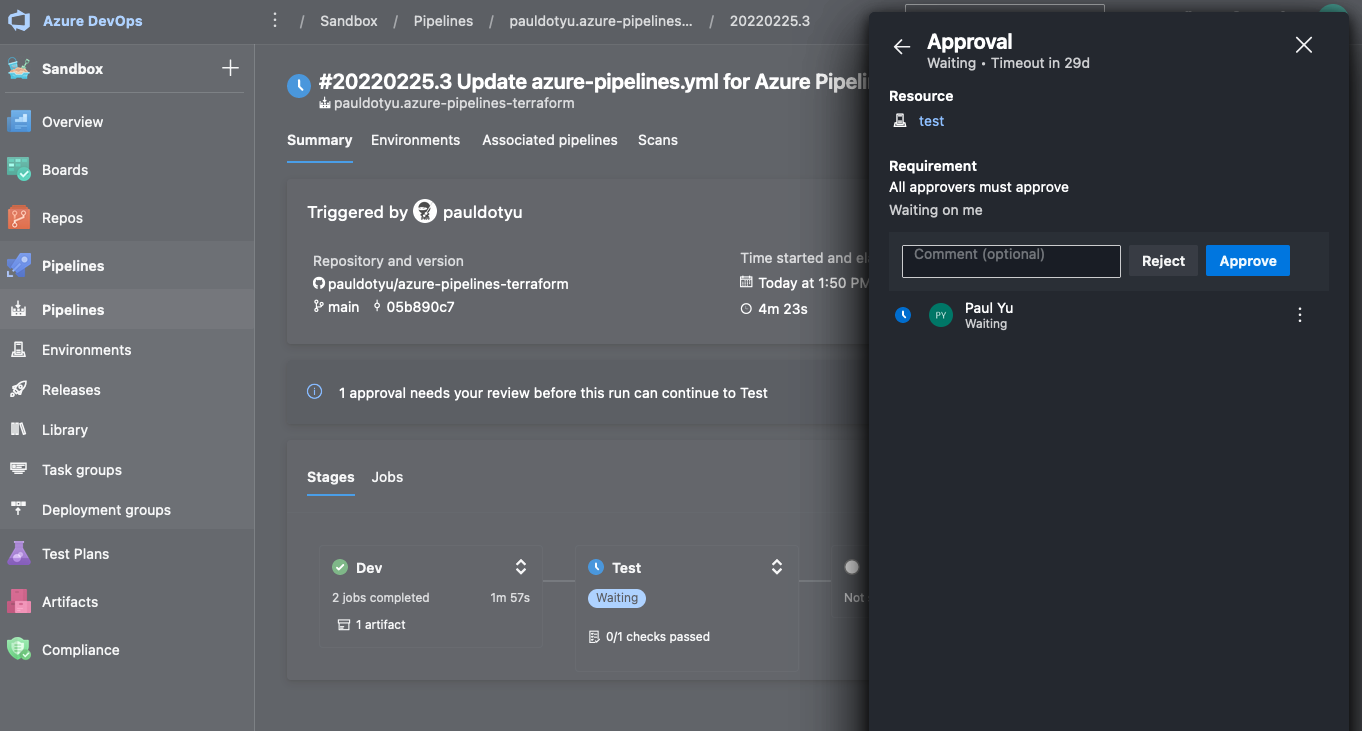Open Test Plans section
1362x731 pixels.
(75, 554)
